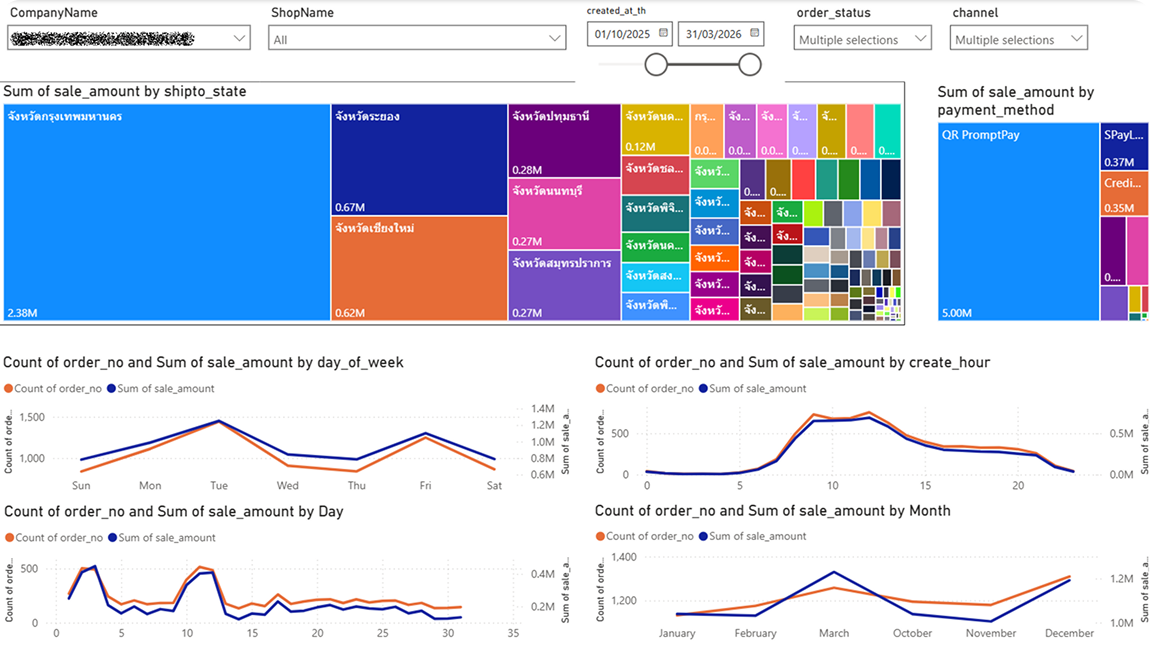Open the channel multiple selections dropdown

point(1018,39)
